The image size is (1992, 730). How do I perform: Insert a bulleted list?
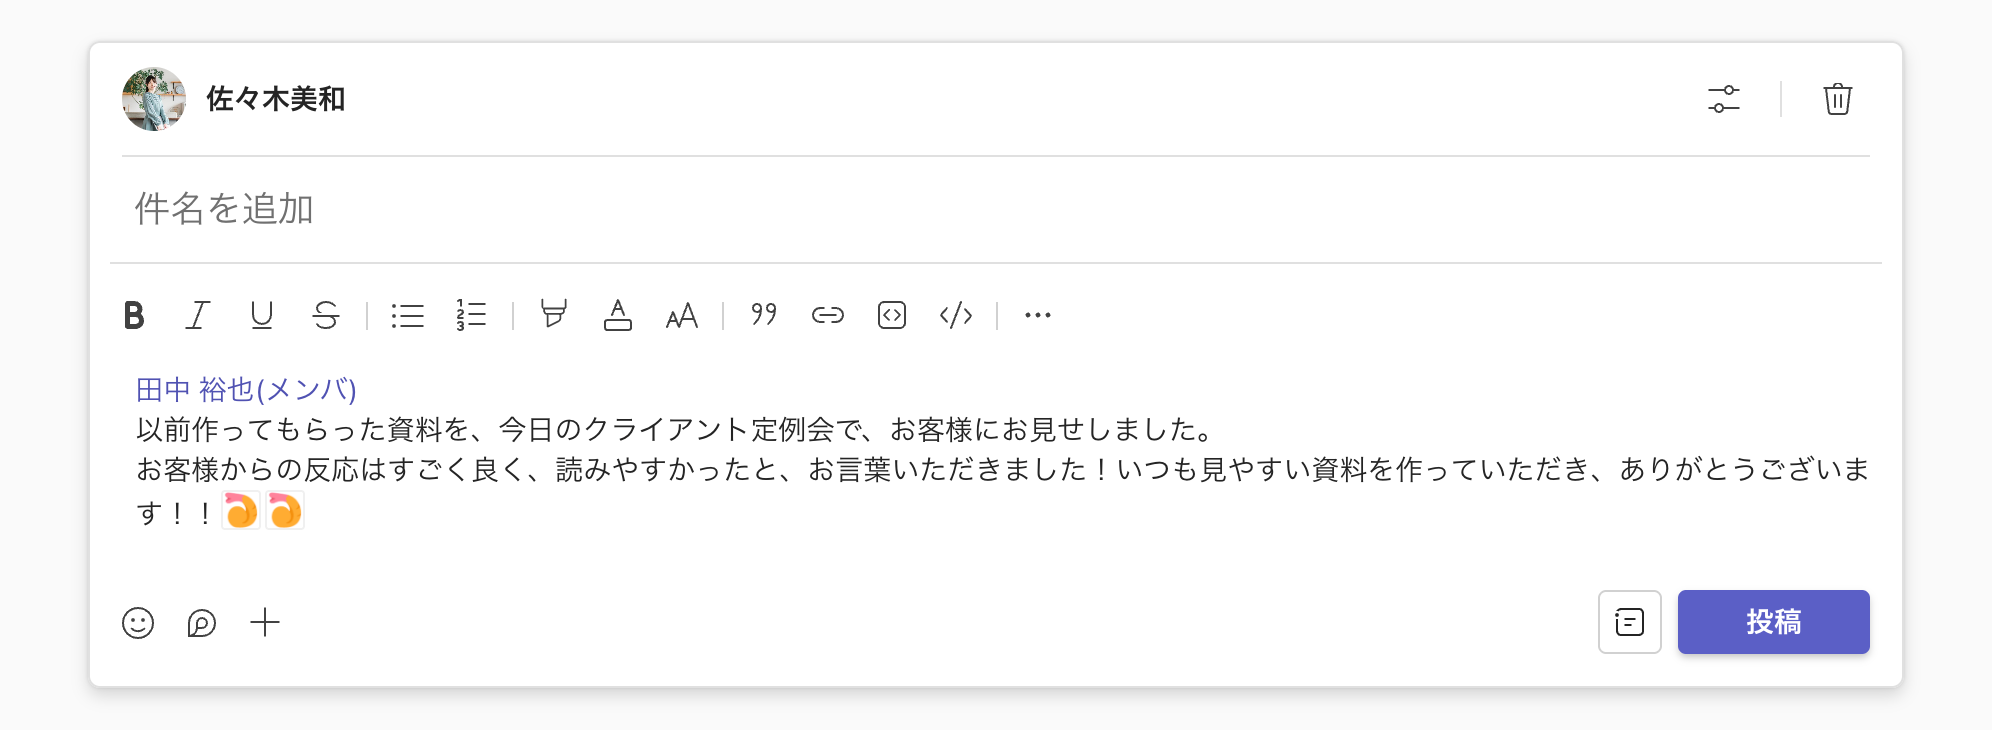tap(407, 315)
